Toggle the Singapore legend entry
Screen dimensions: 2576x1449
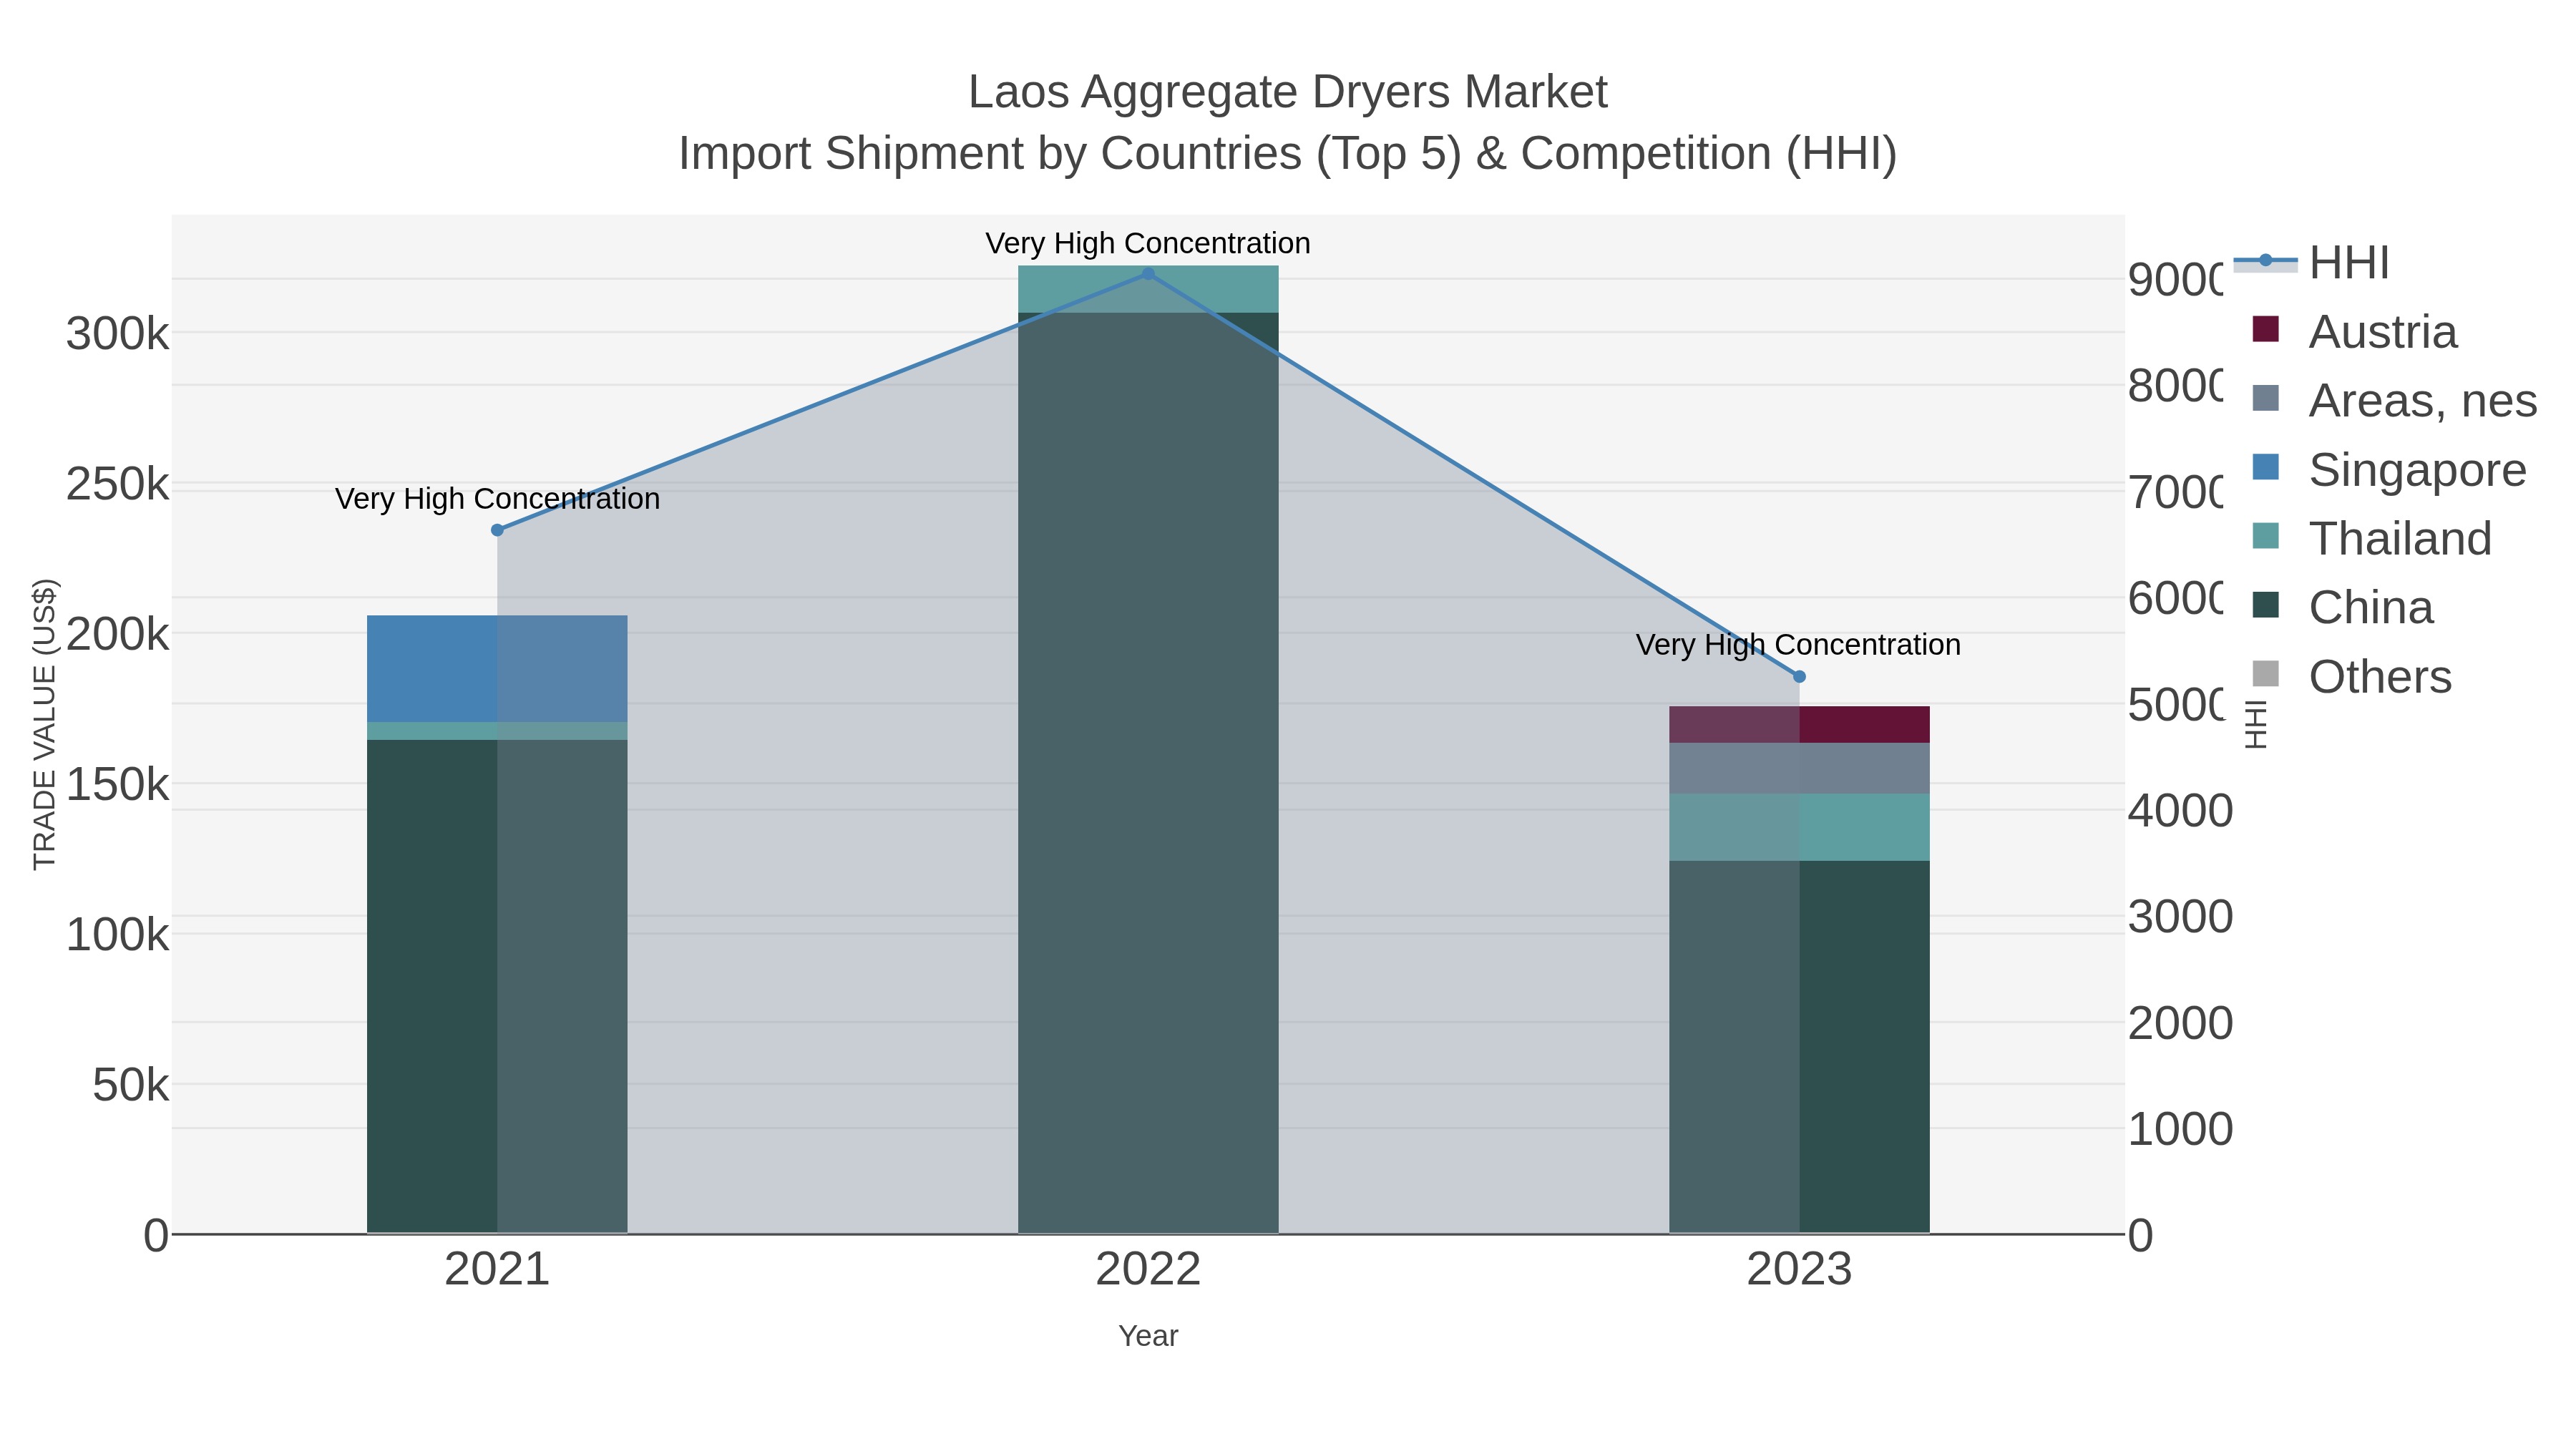(2389, 470)
